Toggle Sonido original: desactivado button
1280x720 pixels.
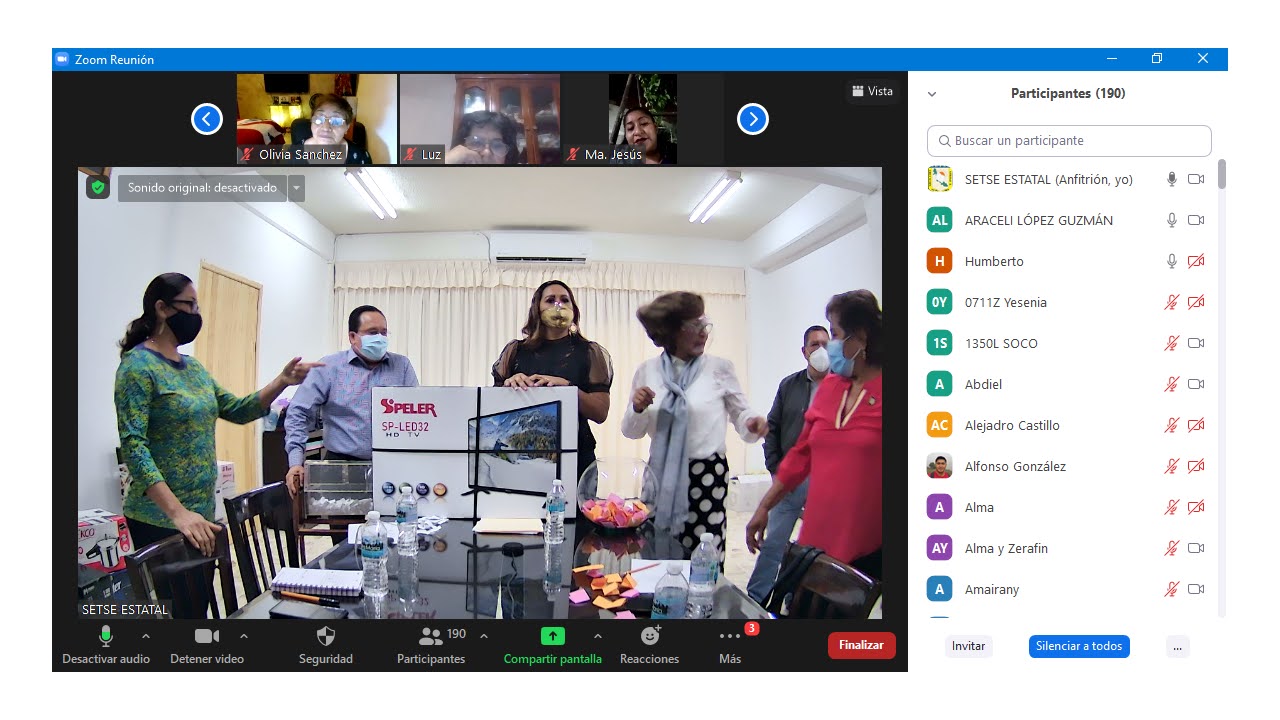[202, 188]
